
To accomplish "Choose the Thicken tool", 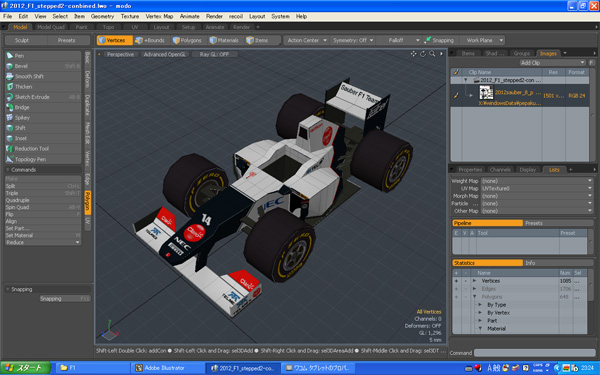I will point(43,87).
